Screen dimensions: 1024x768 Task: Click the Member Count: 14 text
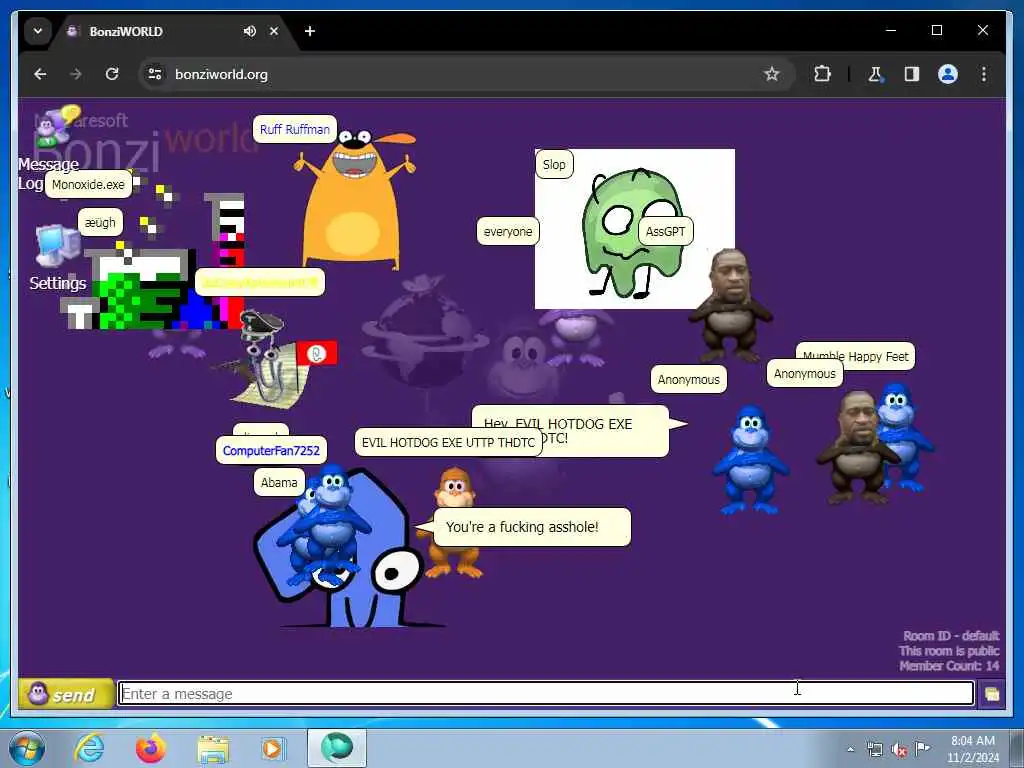[949, 666]
